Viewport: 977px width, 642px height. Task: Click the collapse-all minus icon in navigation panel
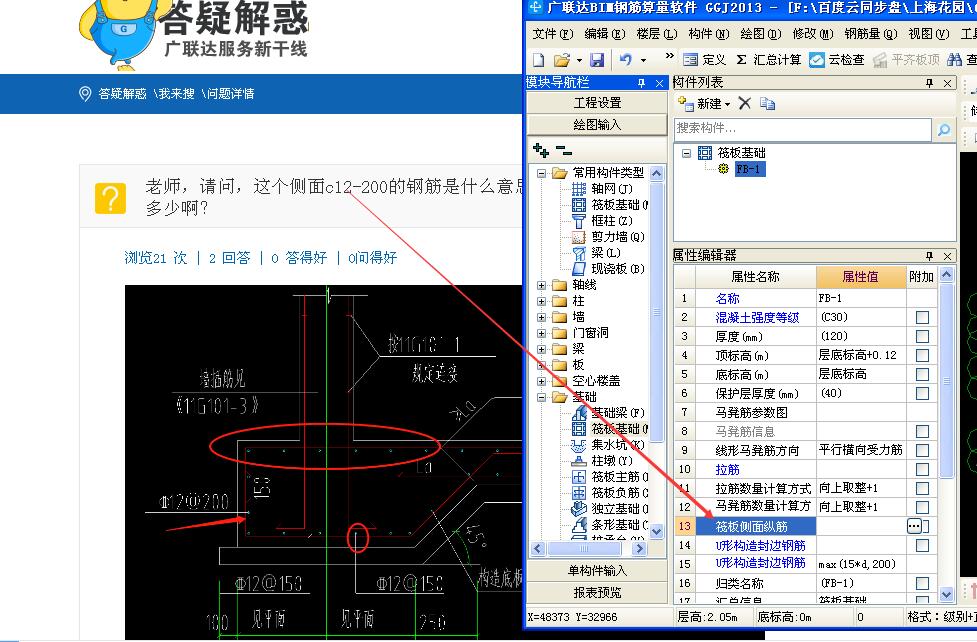[564, 150]
